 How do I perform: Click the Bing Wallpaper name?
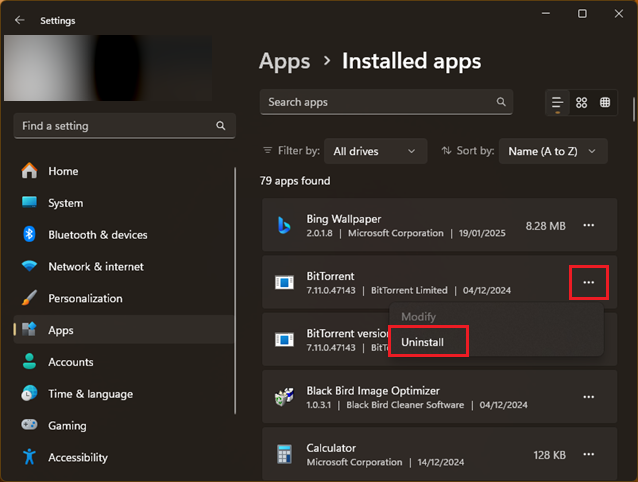click(x=344, y=219)
